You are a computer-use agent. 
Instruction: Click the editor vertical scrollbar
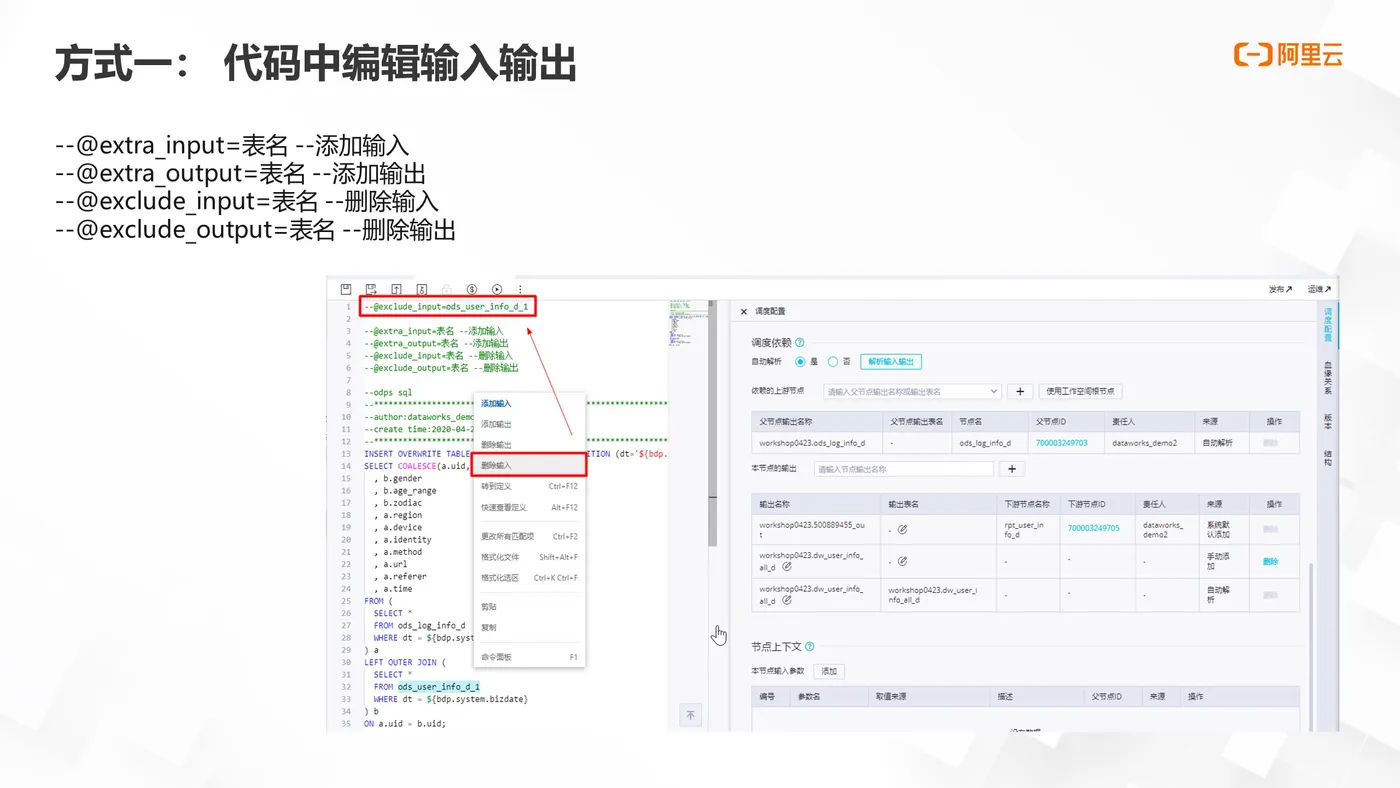pyautogui.click(x=713, y=423)
